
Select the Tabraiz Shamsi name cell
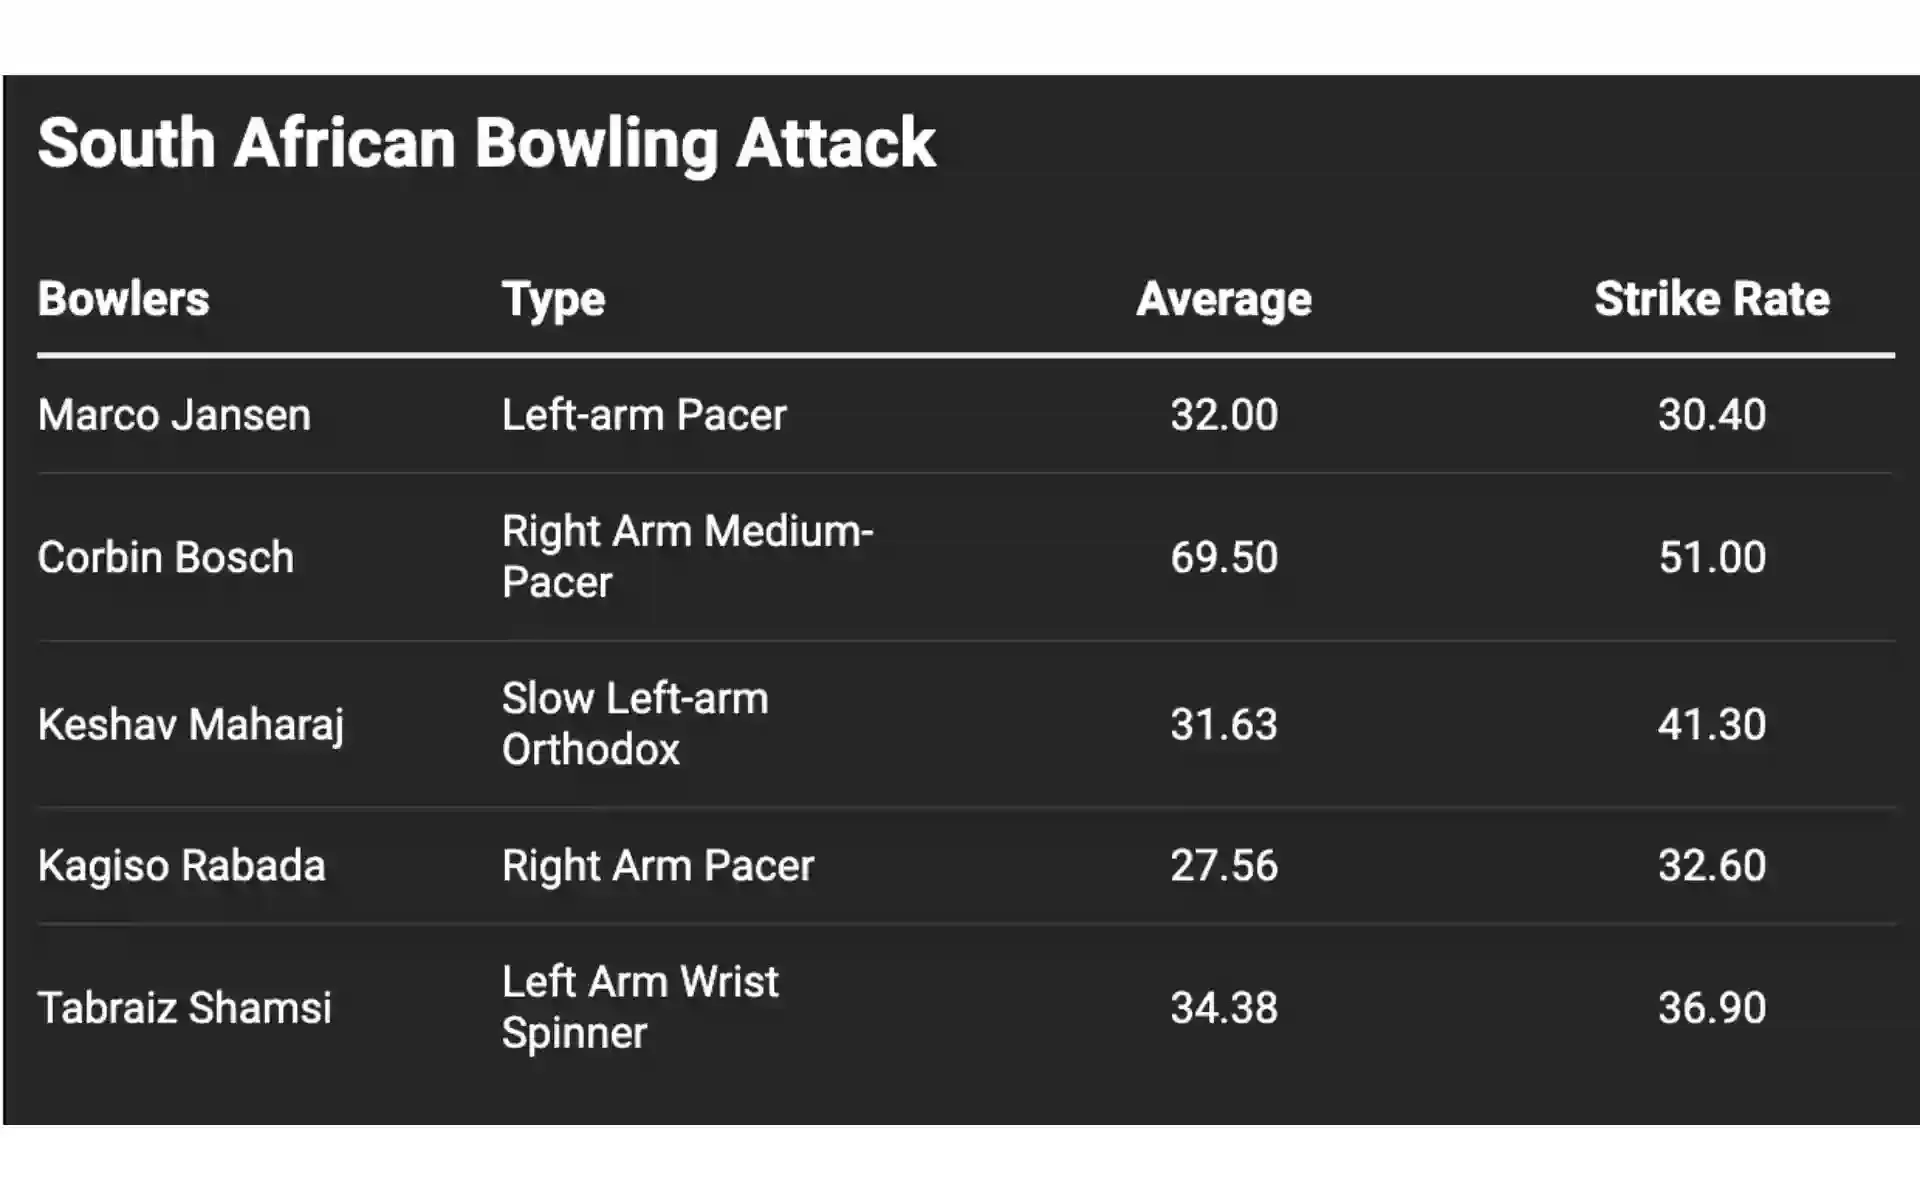184,1008
